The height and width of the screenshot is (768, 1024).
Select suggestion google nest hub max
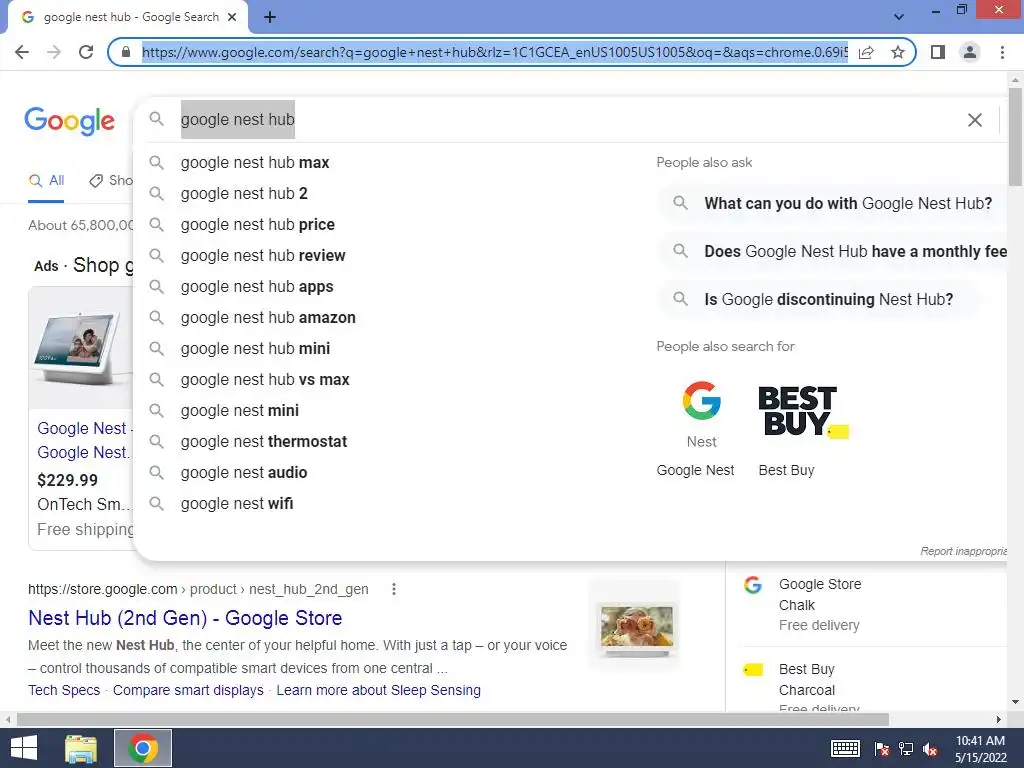(255, 163)
